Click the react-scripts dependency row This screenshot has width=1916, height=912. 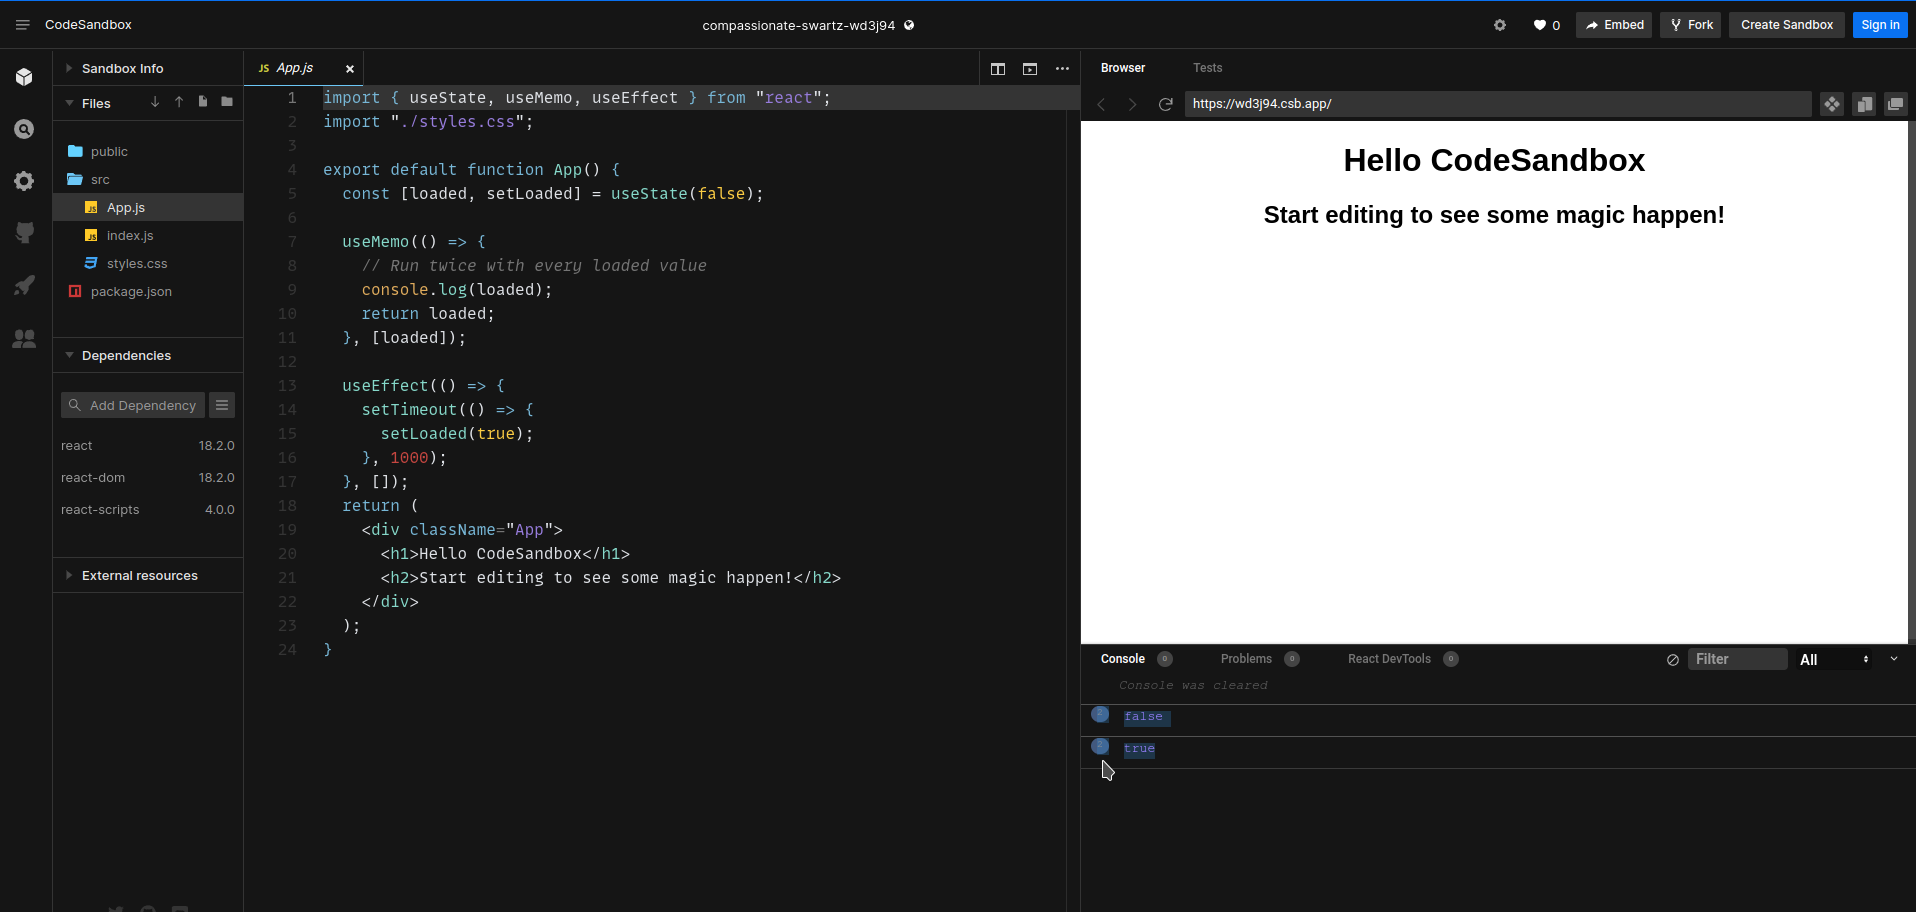click(148, 510)
